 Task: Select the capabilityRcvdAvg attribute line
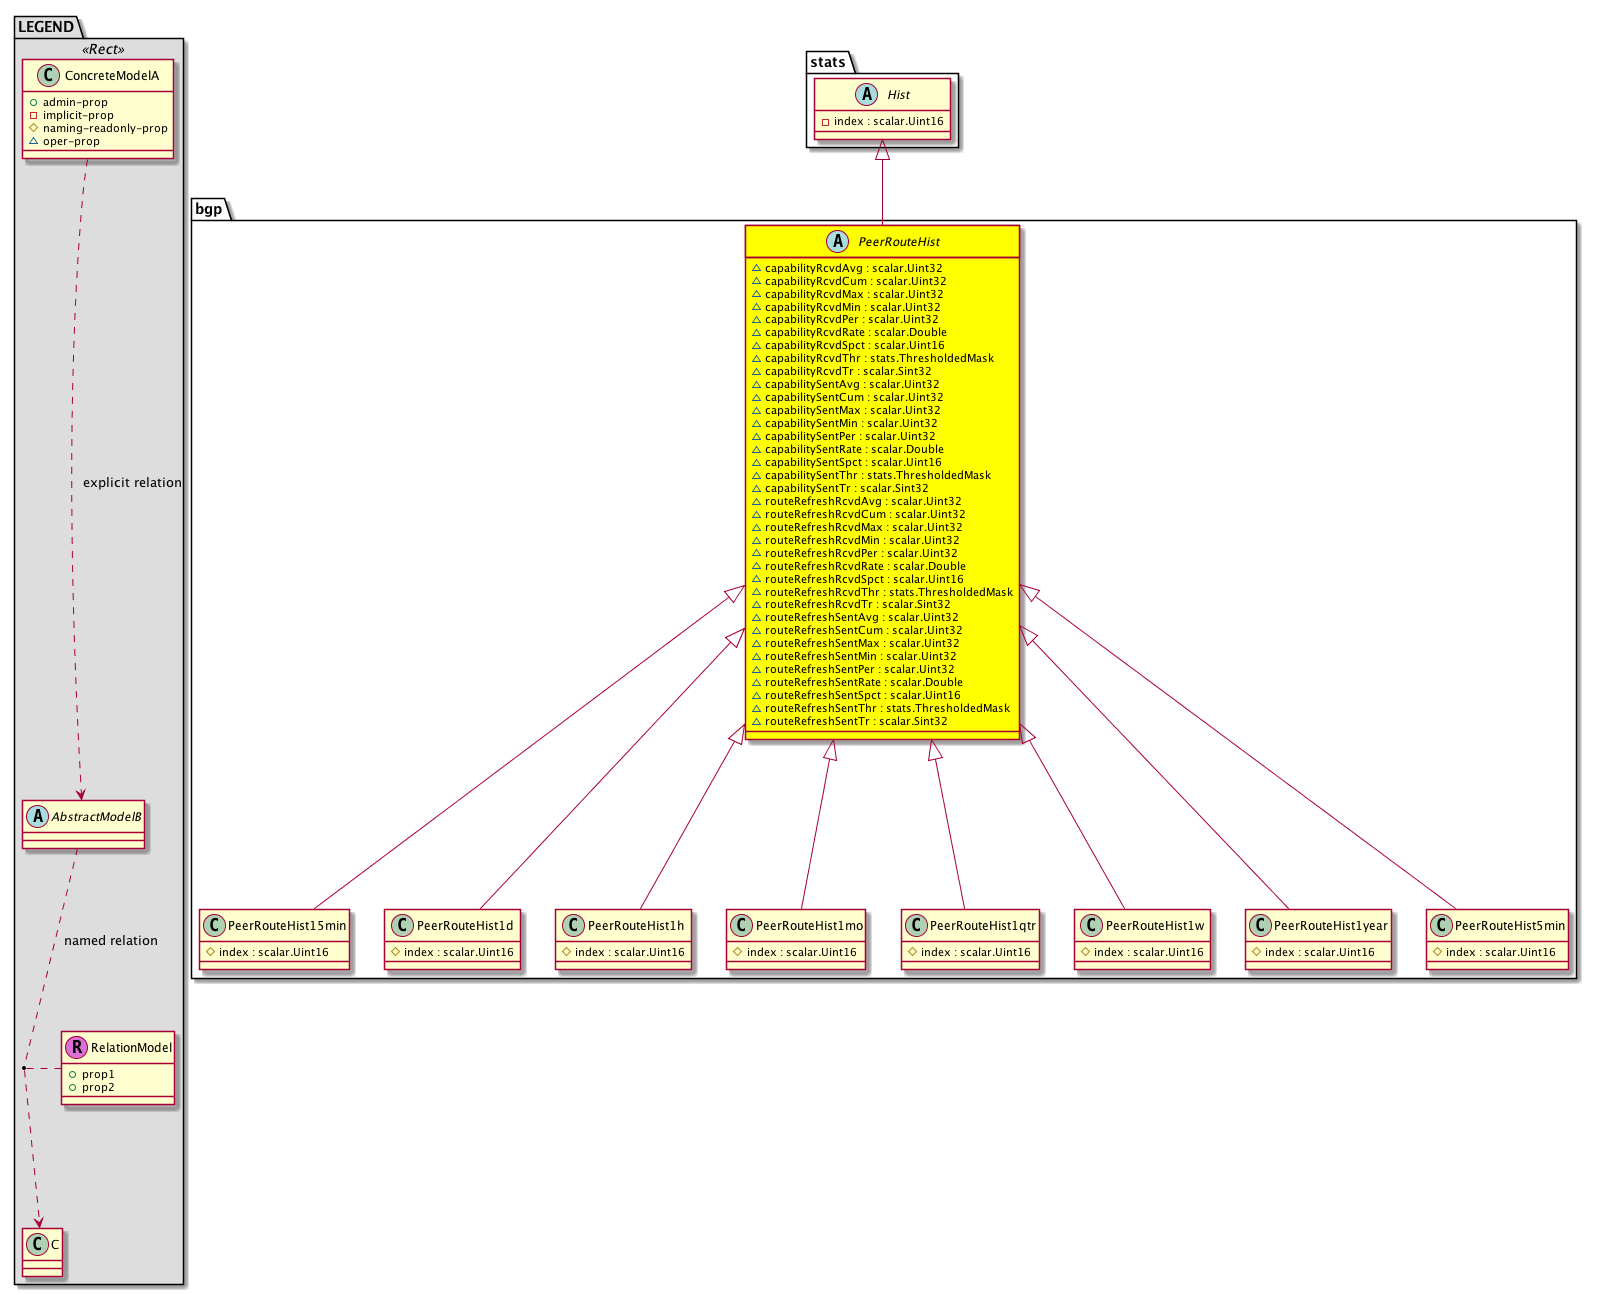click(853, 268)
